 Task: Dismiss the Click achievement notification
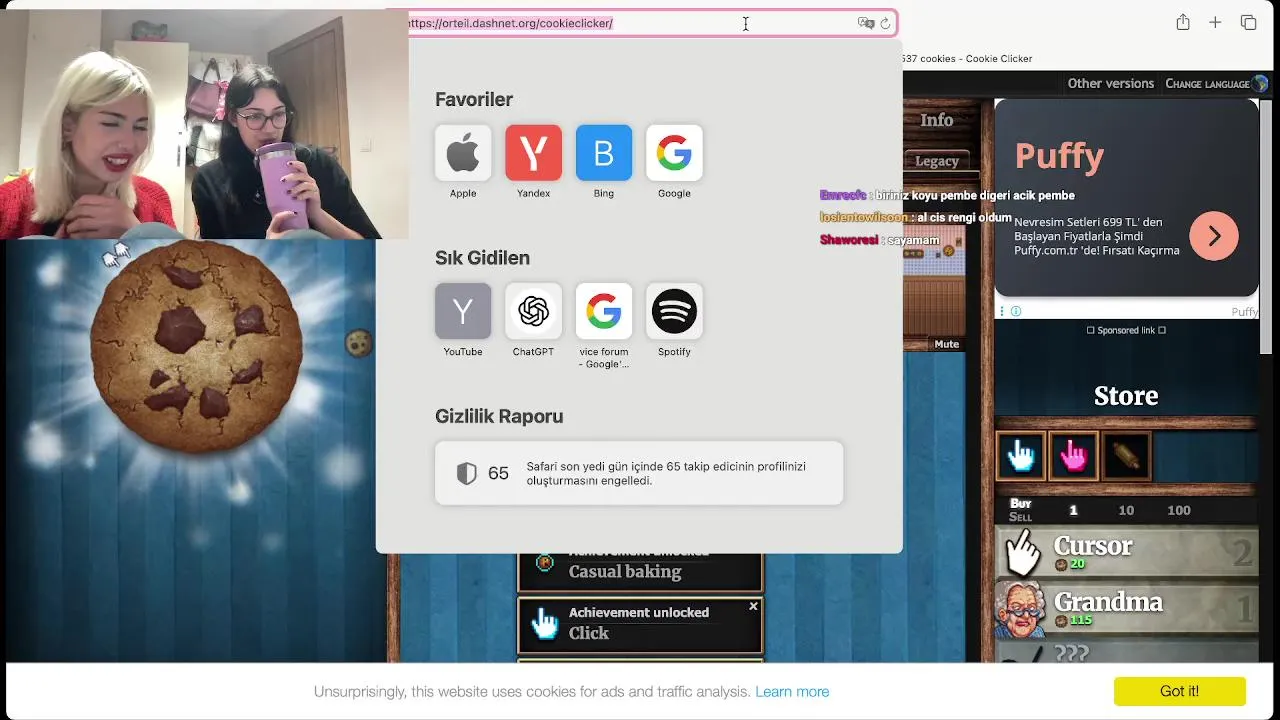click(x=753, y=606)
